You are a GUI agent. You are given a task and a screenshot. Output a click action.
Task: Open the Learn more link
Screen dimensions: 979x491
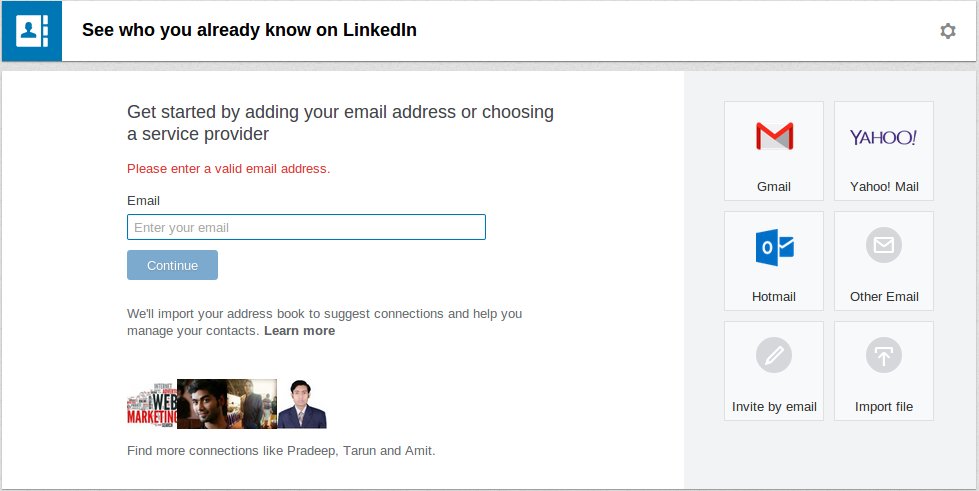pyautogui.click(x=299, y=330)
